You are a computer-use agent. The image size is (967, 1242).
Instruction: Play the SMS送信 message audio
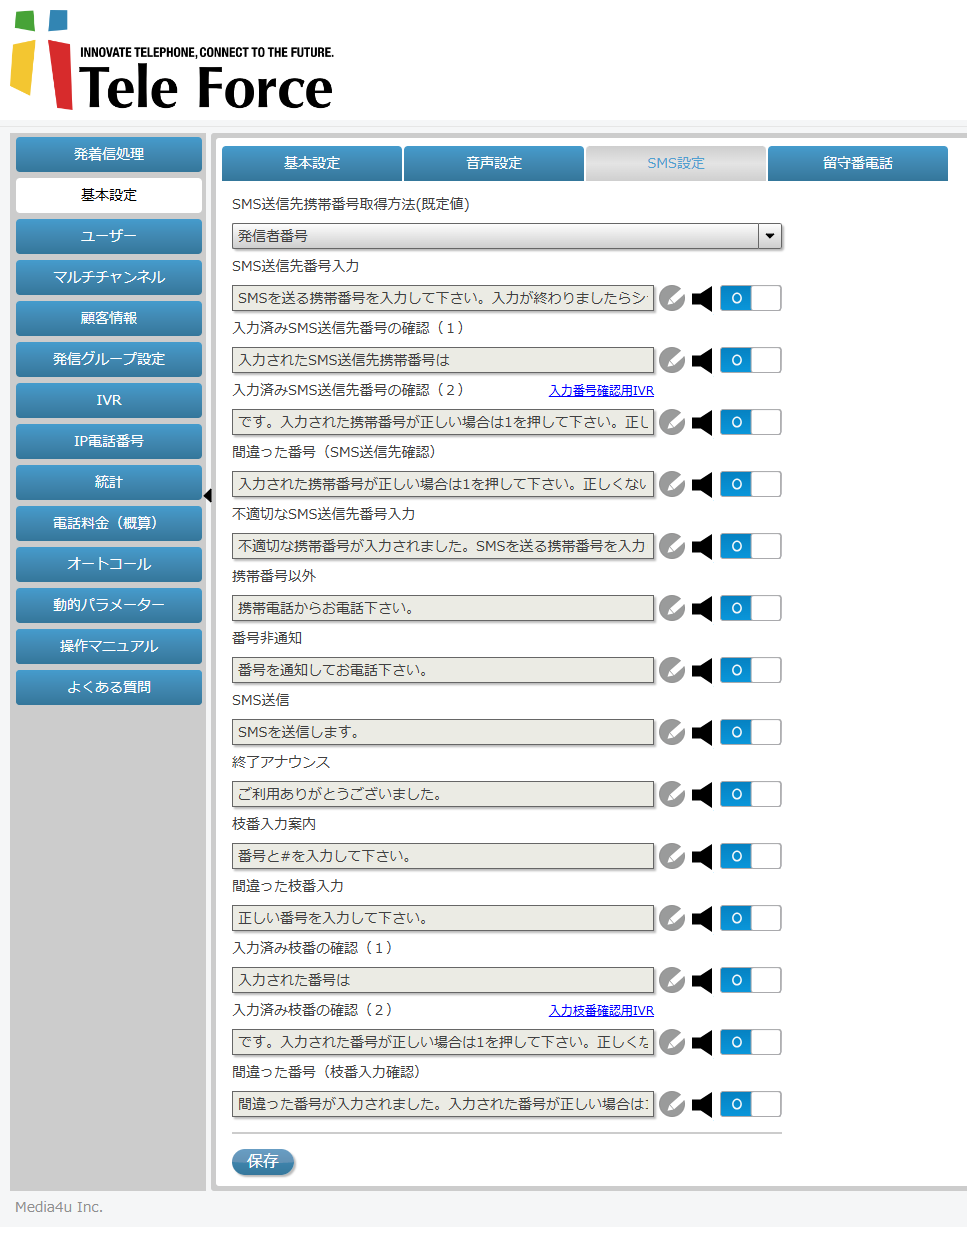700,732
